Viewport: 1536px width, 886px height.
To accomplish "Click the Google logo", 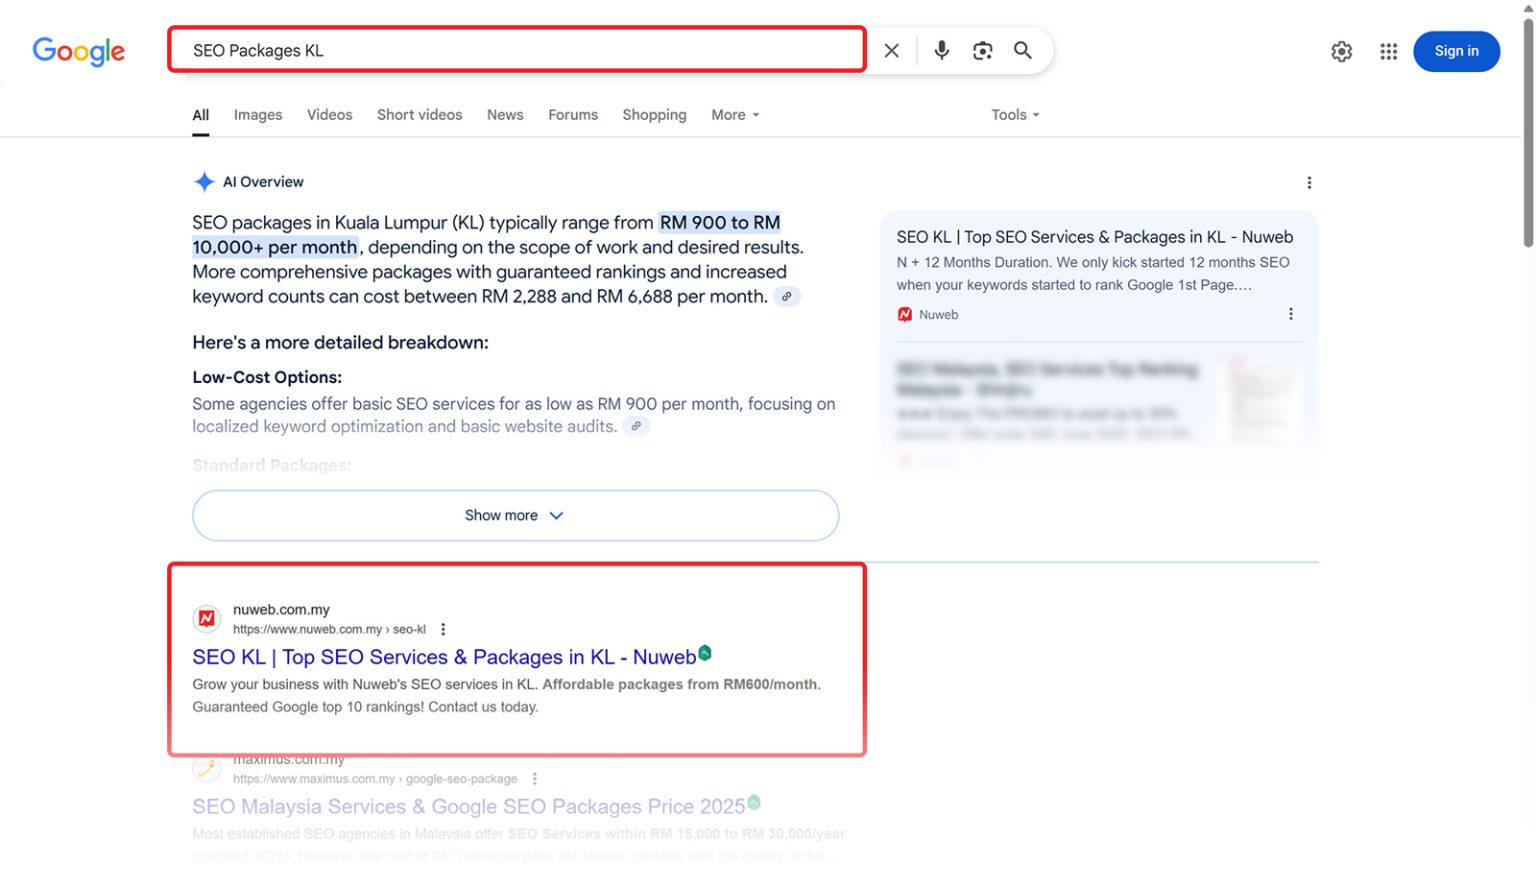I will coord(79,51).
